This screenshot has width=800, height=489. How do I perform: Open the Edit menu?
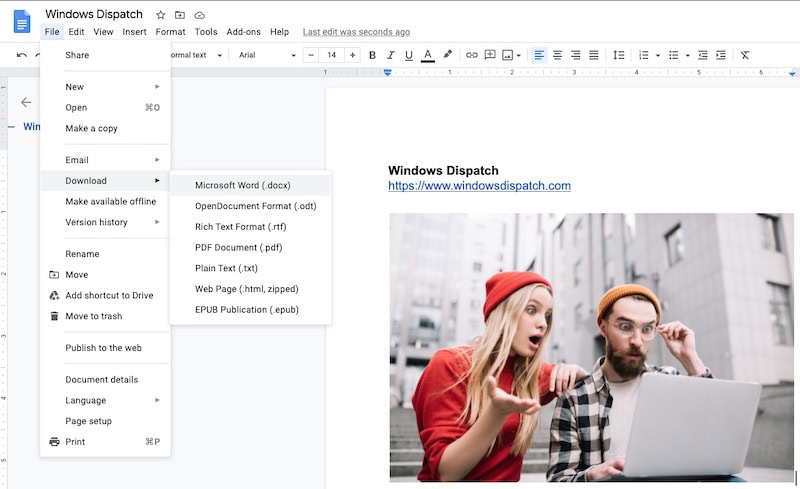coord(76,32)
